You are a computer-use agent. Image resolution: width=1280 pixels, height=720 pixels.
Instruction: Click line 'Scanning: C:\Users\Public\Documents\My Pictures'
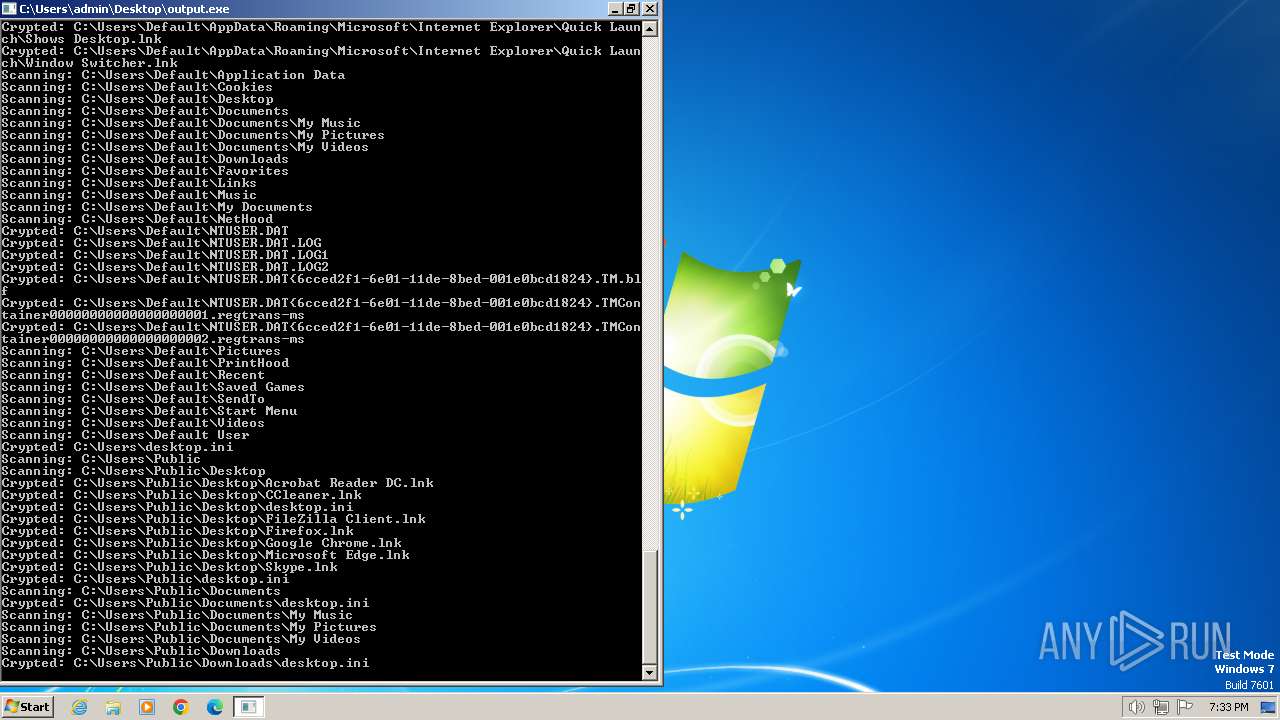(x=189, y=627)
